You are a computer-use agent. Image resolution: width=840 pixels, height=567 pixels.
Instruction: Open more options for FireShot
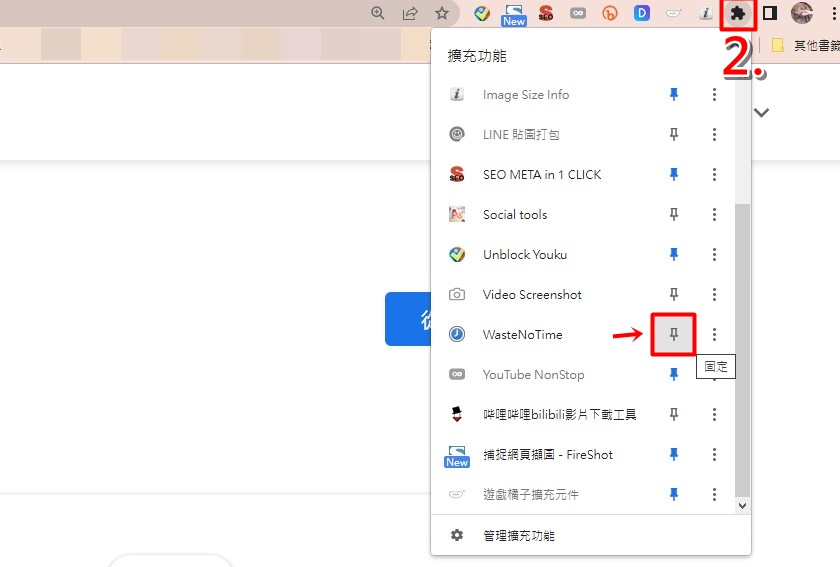click(714, 454)
